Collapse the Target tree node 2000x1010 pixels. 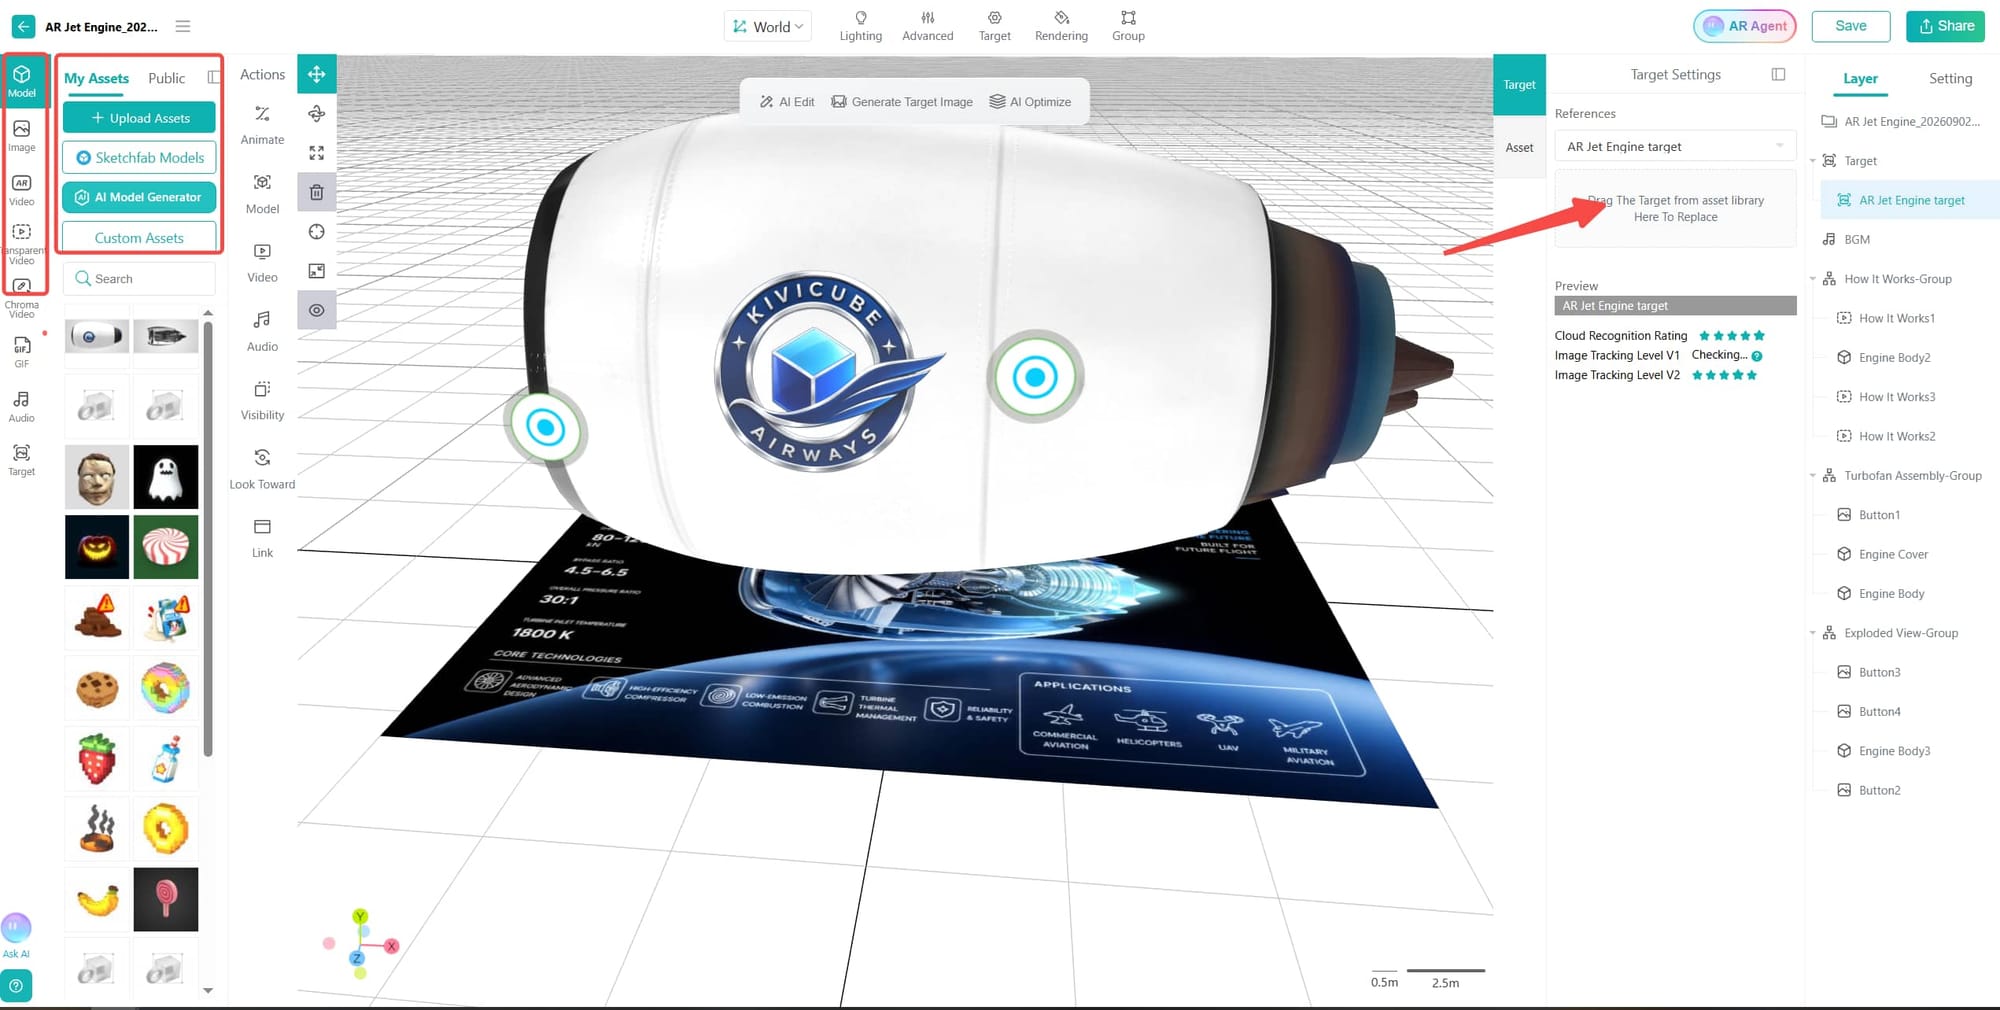(x=1813, y=161)
